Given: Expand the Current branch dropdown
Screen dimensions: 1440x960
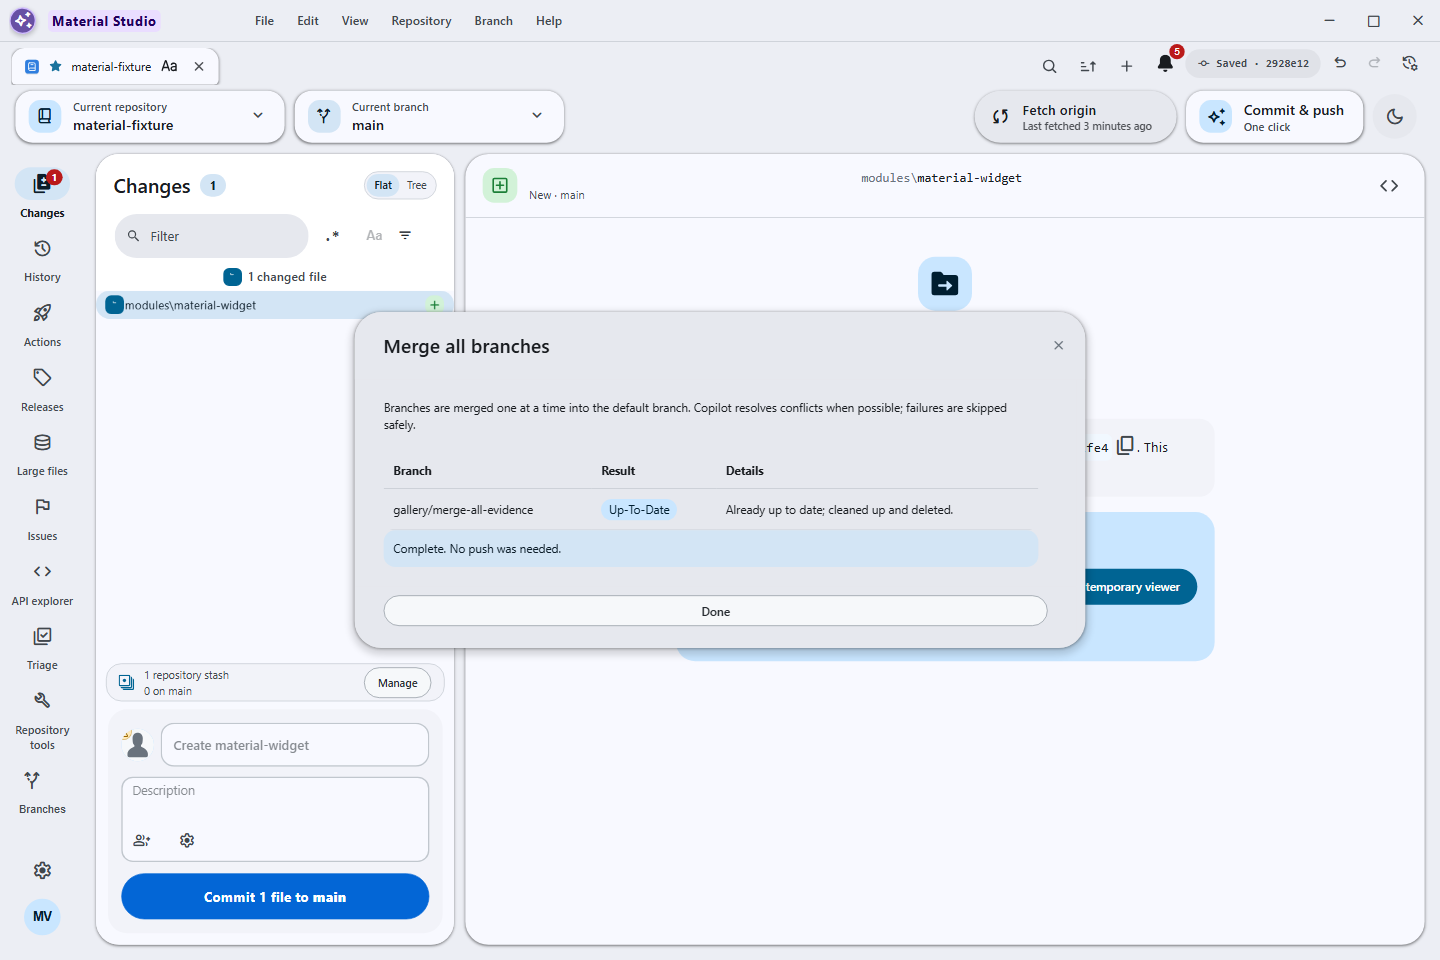Looking at the screenshot, I should click(x=429, y=117).
